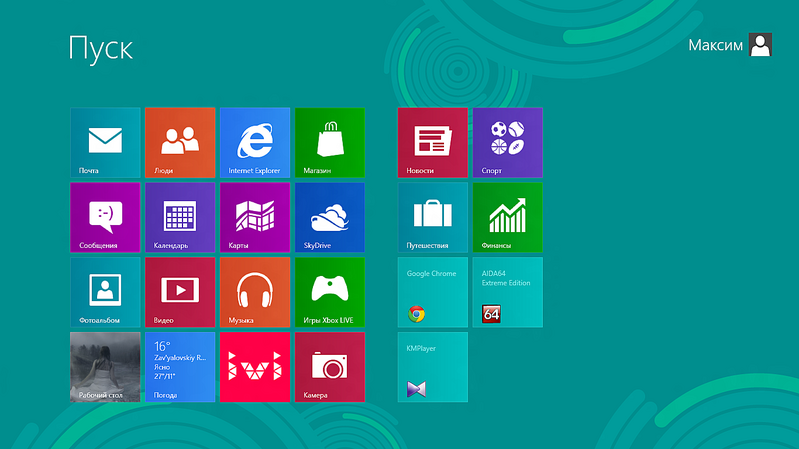This screenshot has height=449, width=799.
Task: Open the Магазин store tile
Action: tap(330, 142)
